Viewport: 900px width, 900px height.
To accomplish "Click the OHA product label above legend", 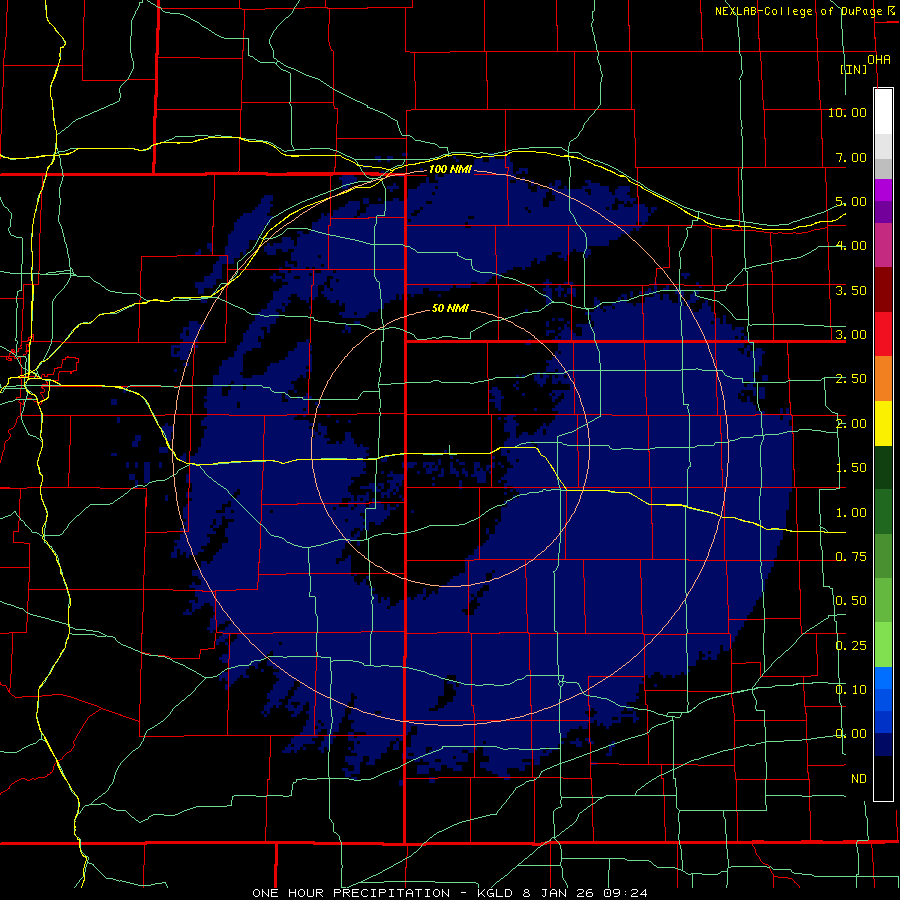I will click(878, 60).
